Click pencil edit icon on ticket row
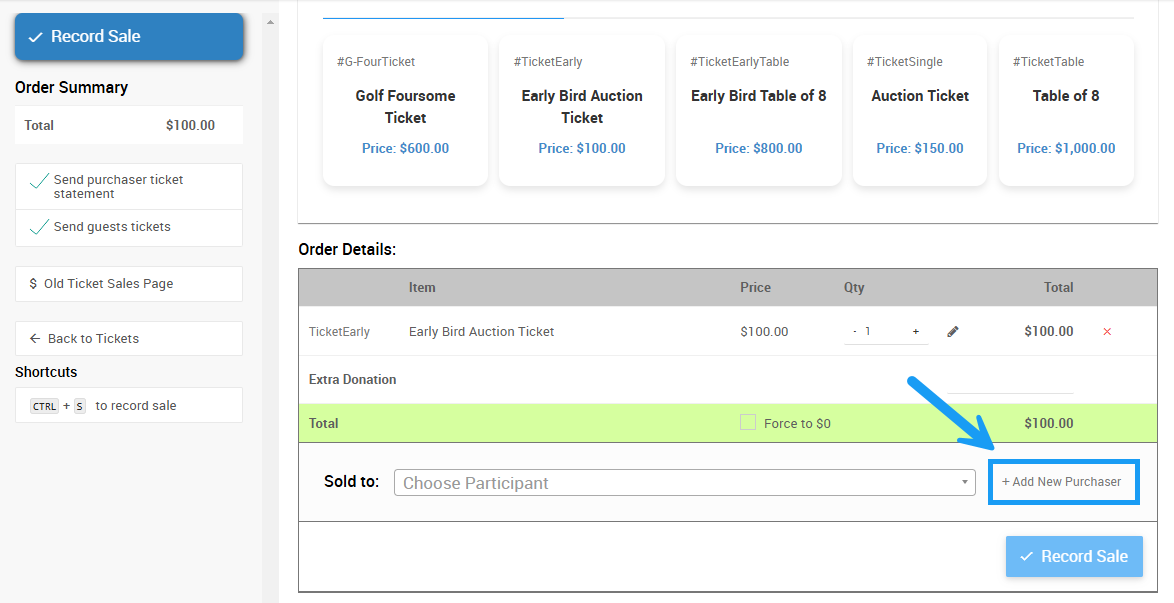Screen dimensions: 1174x603 pyautogui.click(x=953, y=332)
